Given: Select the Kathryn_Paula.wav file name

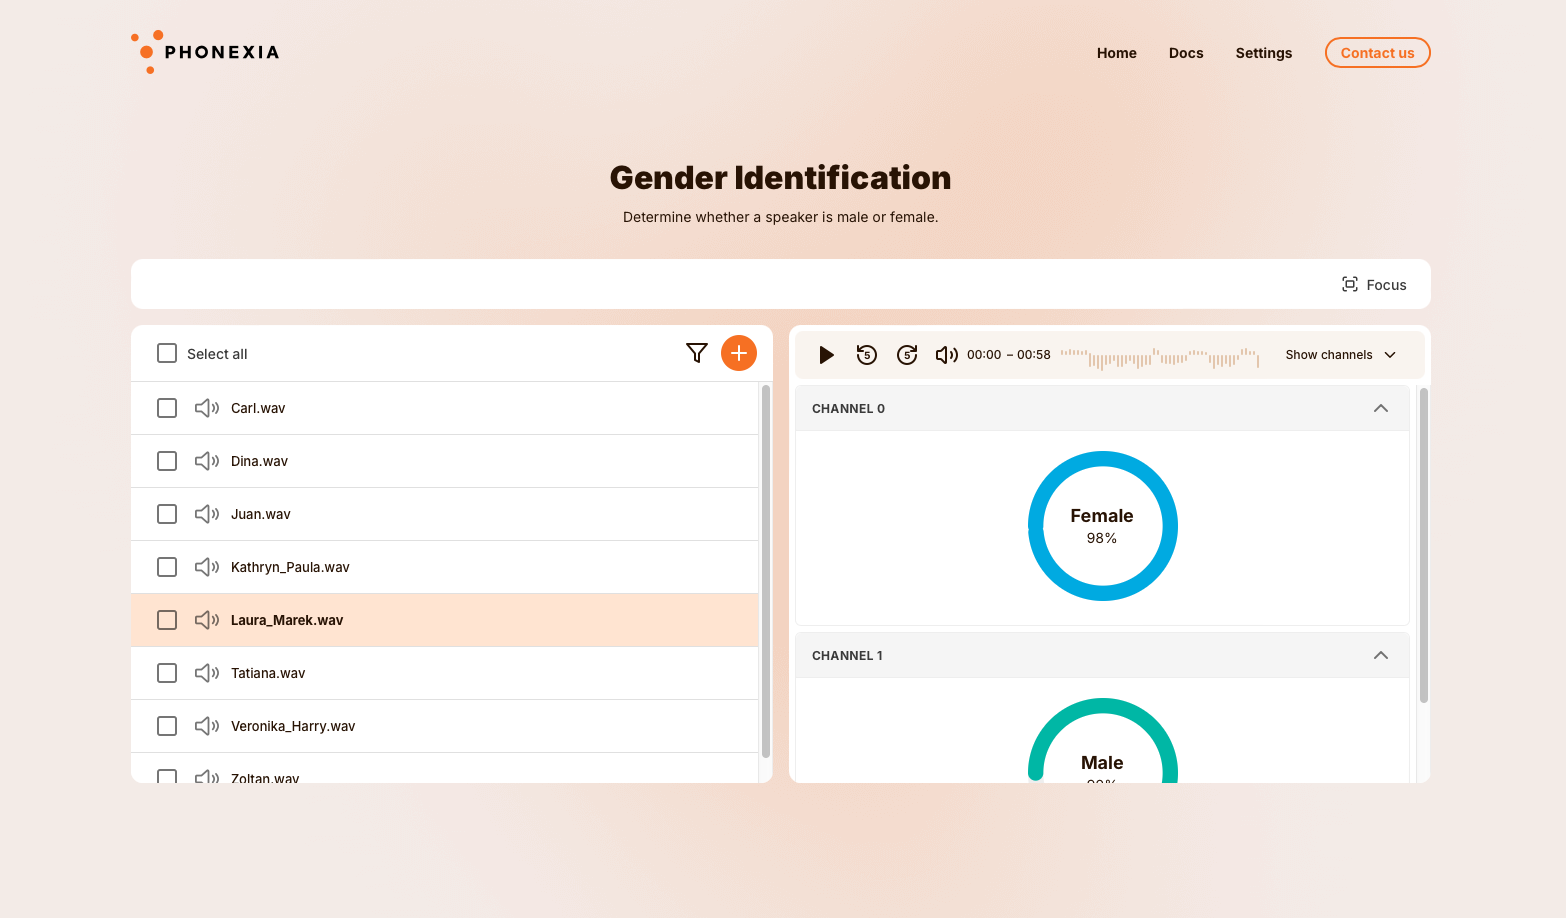Looking at the screenshot, I should [290, 567].
